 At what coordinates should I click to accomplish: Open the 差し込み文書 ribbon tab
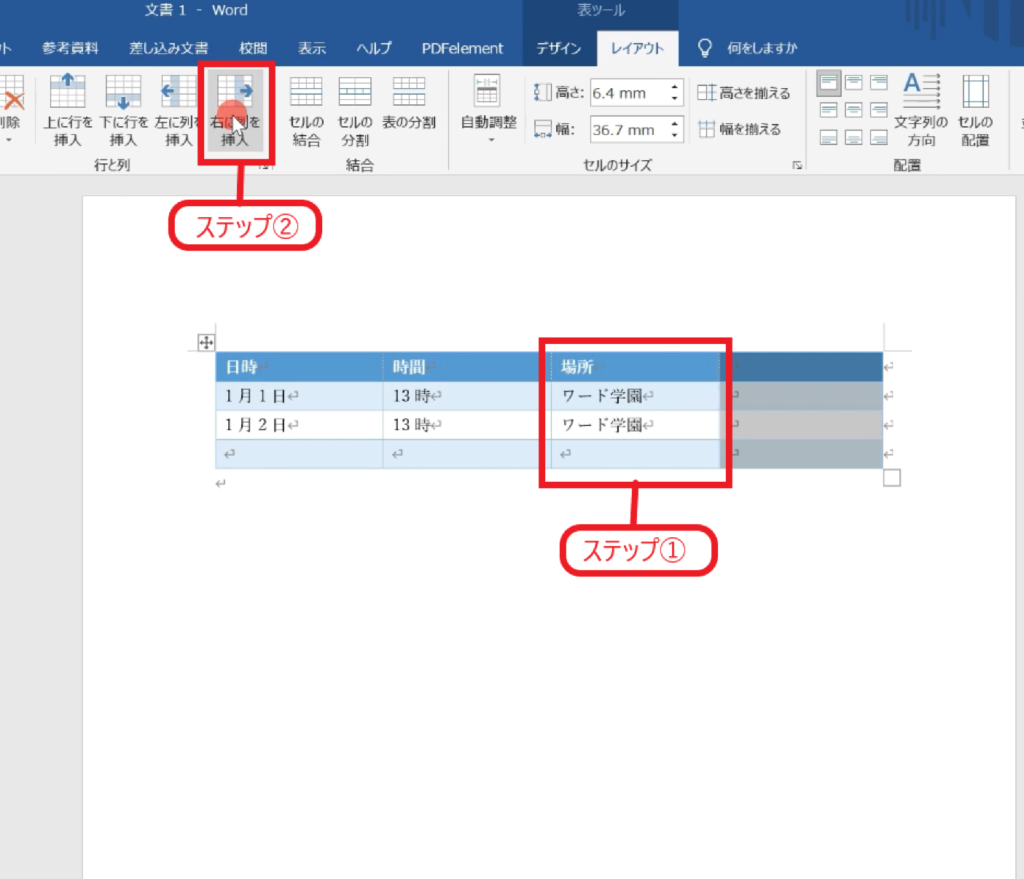pos(168,48)
